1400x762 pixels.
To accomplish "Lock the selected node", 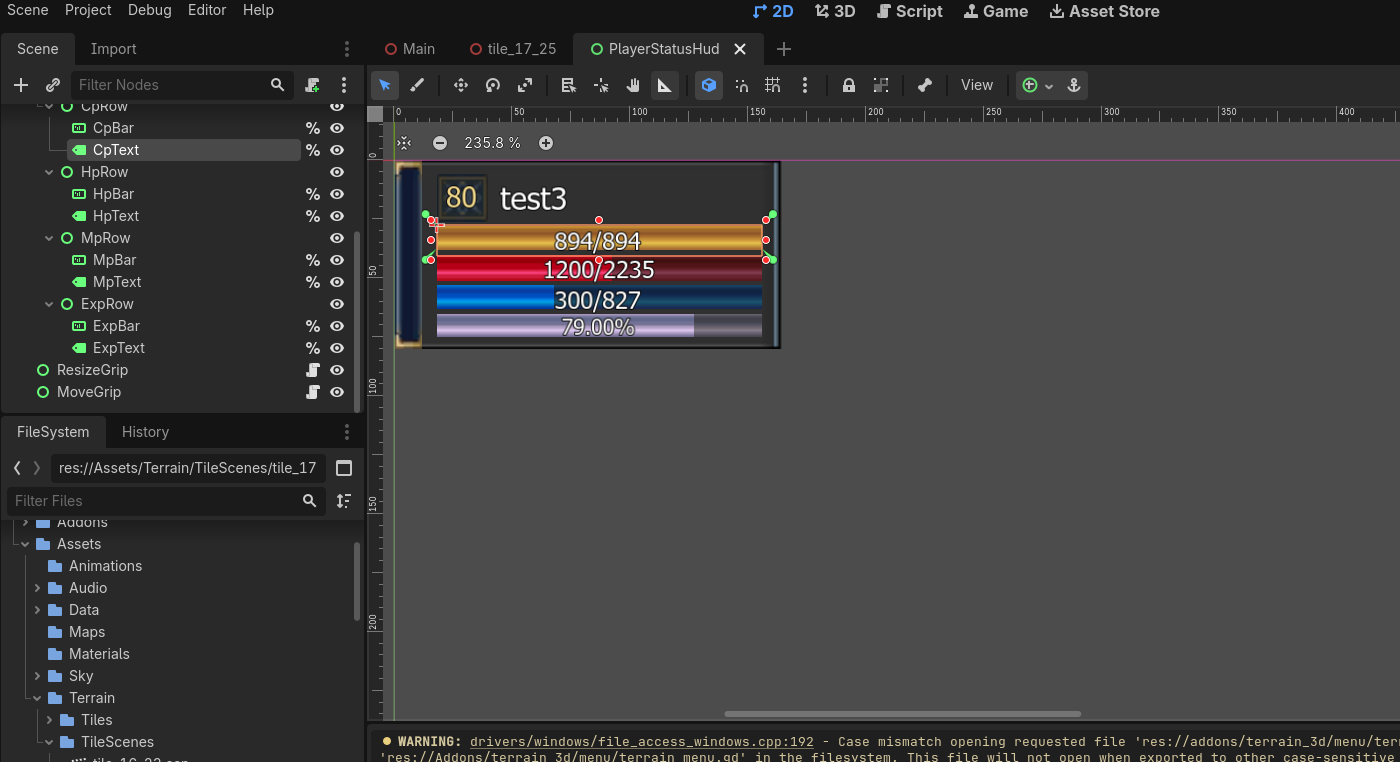I will click(849, 85).
